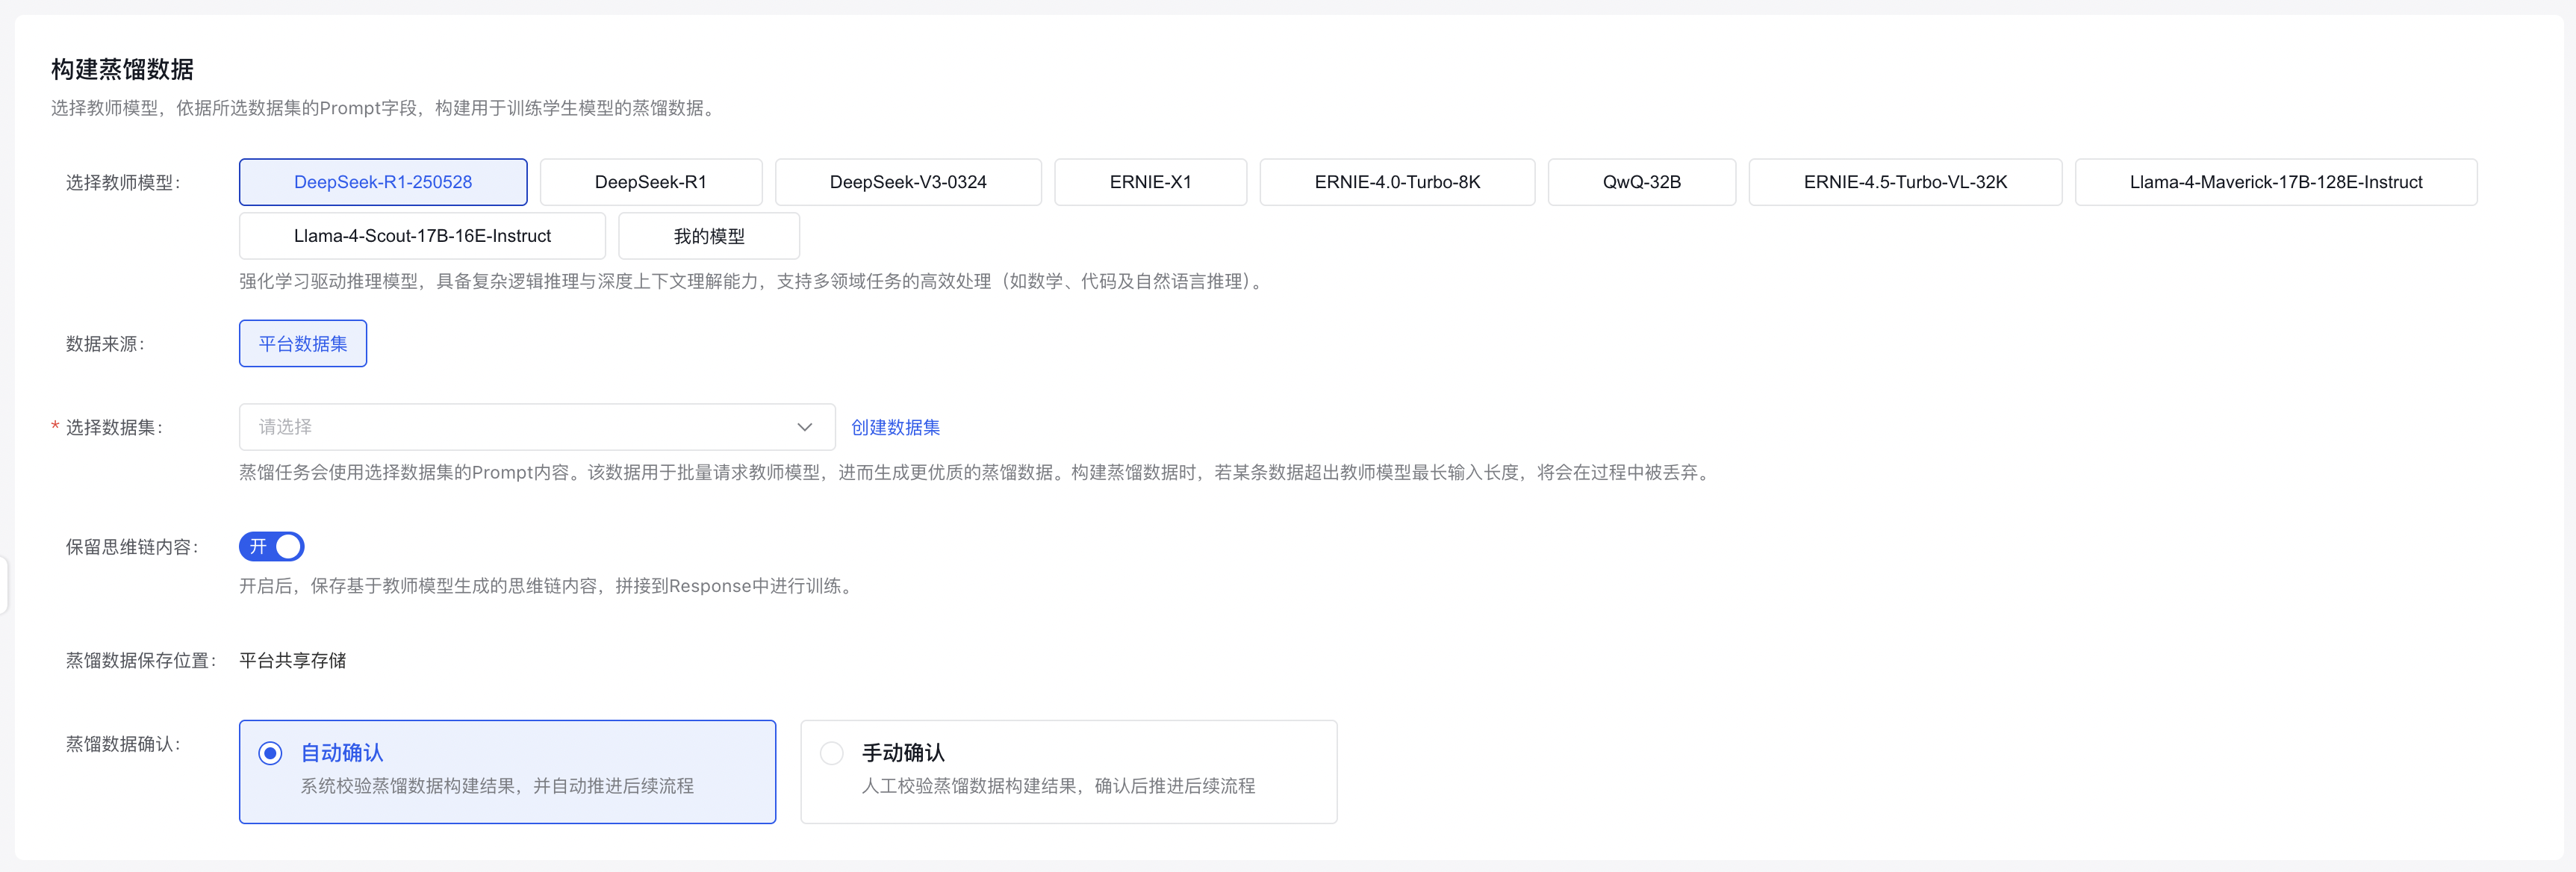Image resolution: width=2576 pixels, height=872 pixels.
Task: Choose ERNIE-4.0-Turbo-8K model
Action: pos(1397,182)
